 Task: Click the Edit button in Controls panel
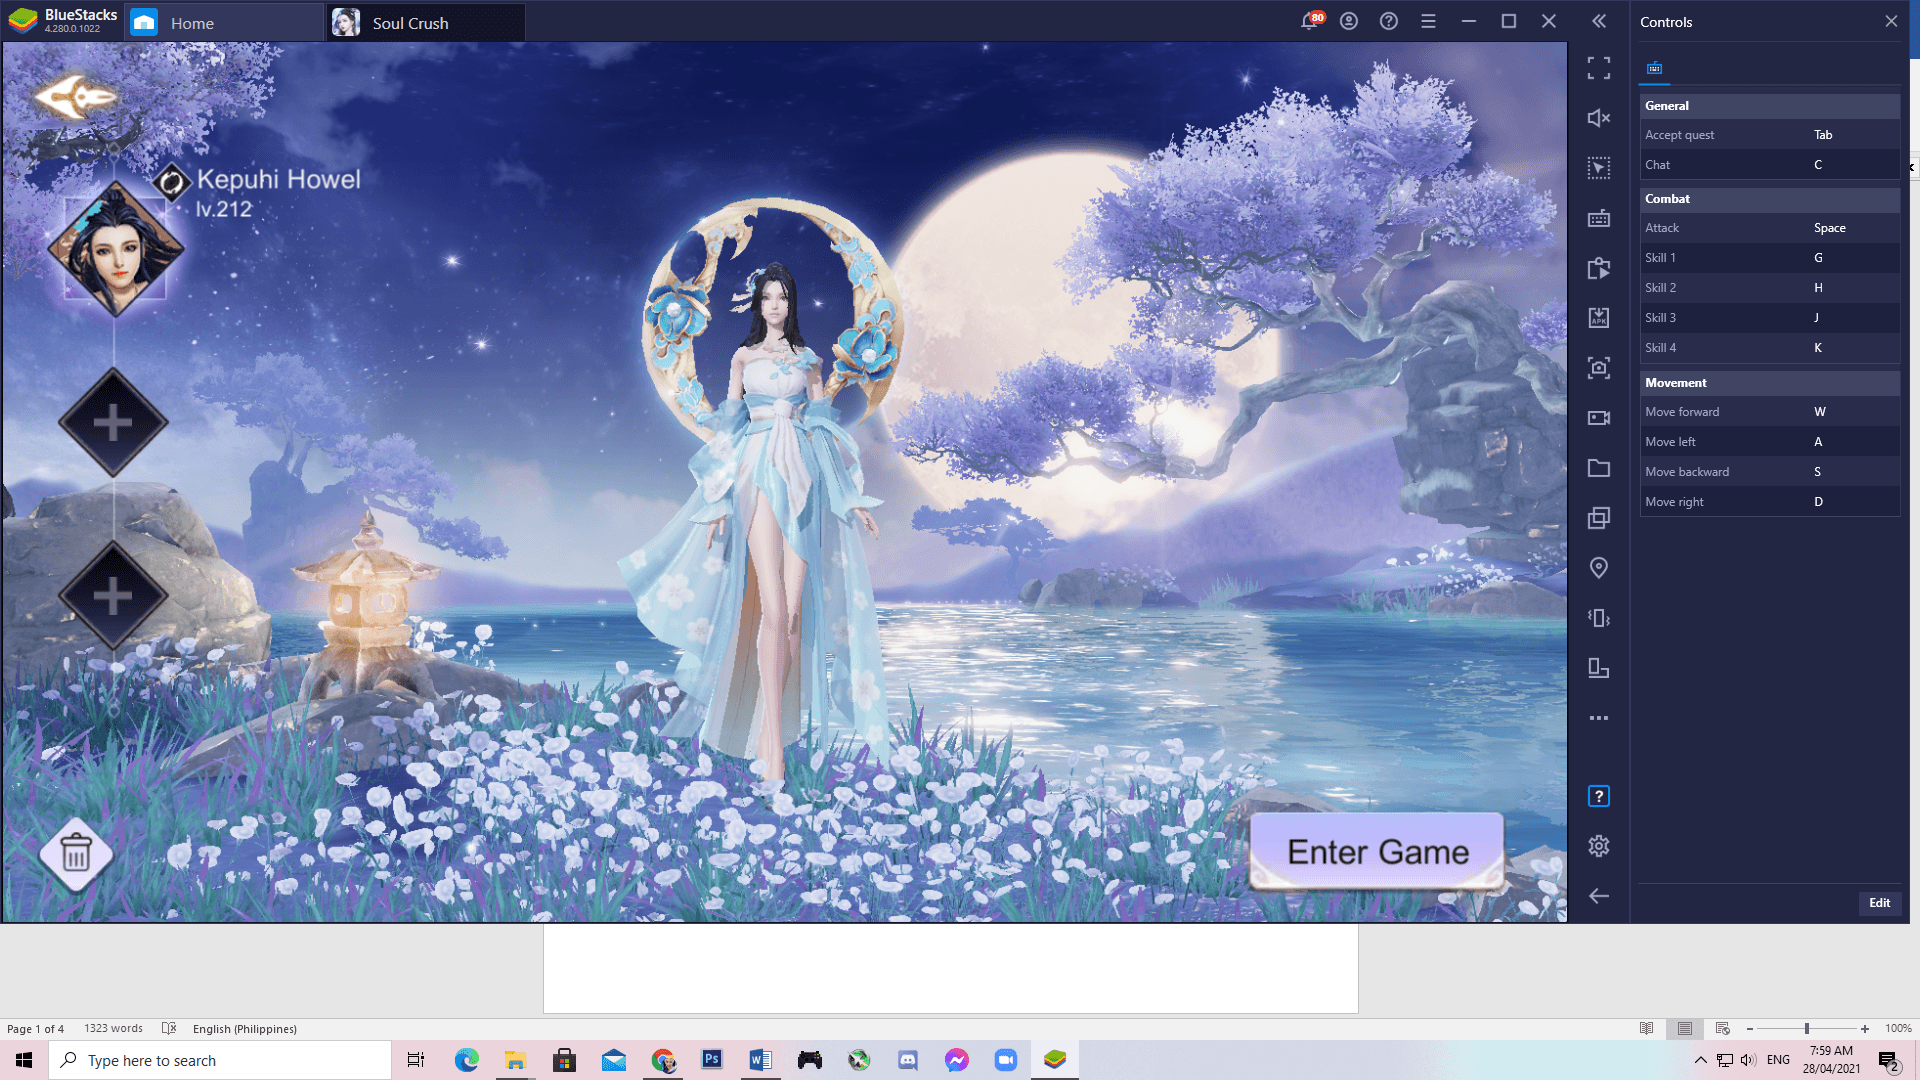(1880, 903)
